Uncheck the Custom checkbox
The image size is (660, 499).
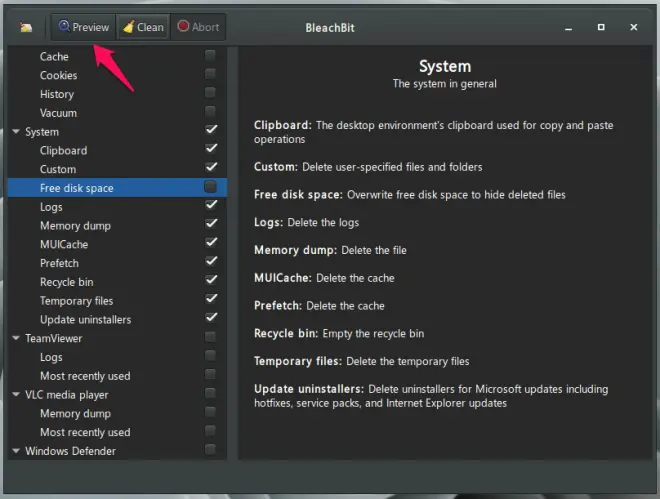point(211,167)
